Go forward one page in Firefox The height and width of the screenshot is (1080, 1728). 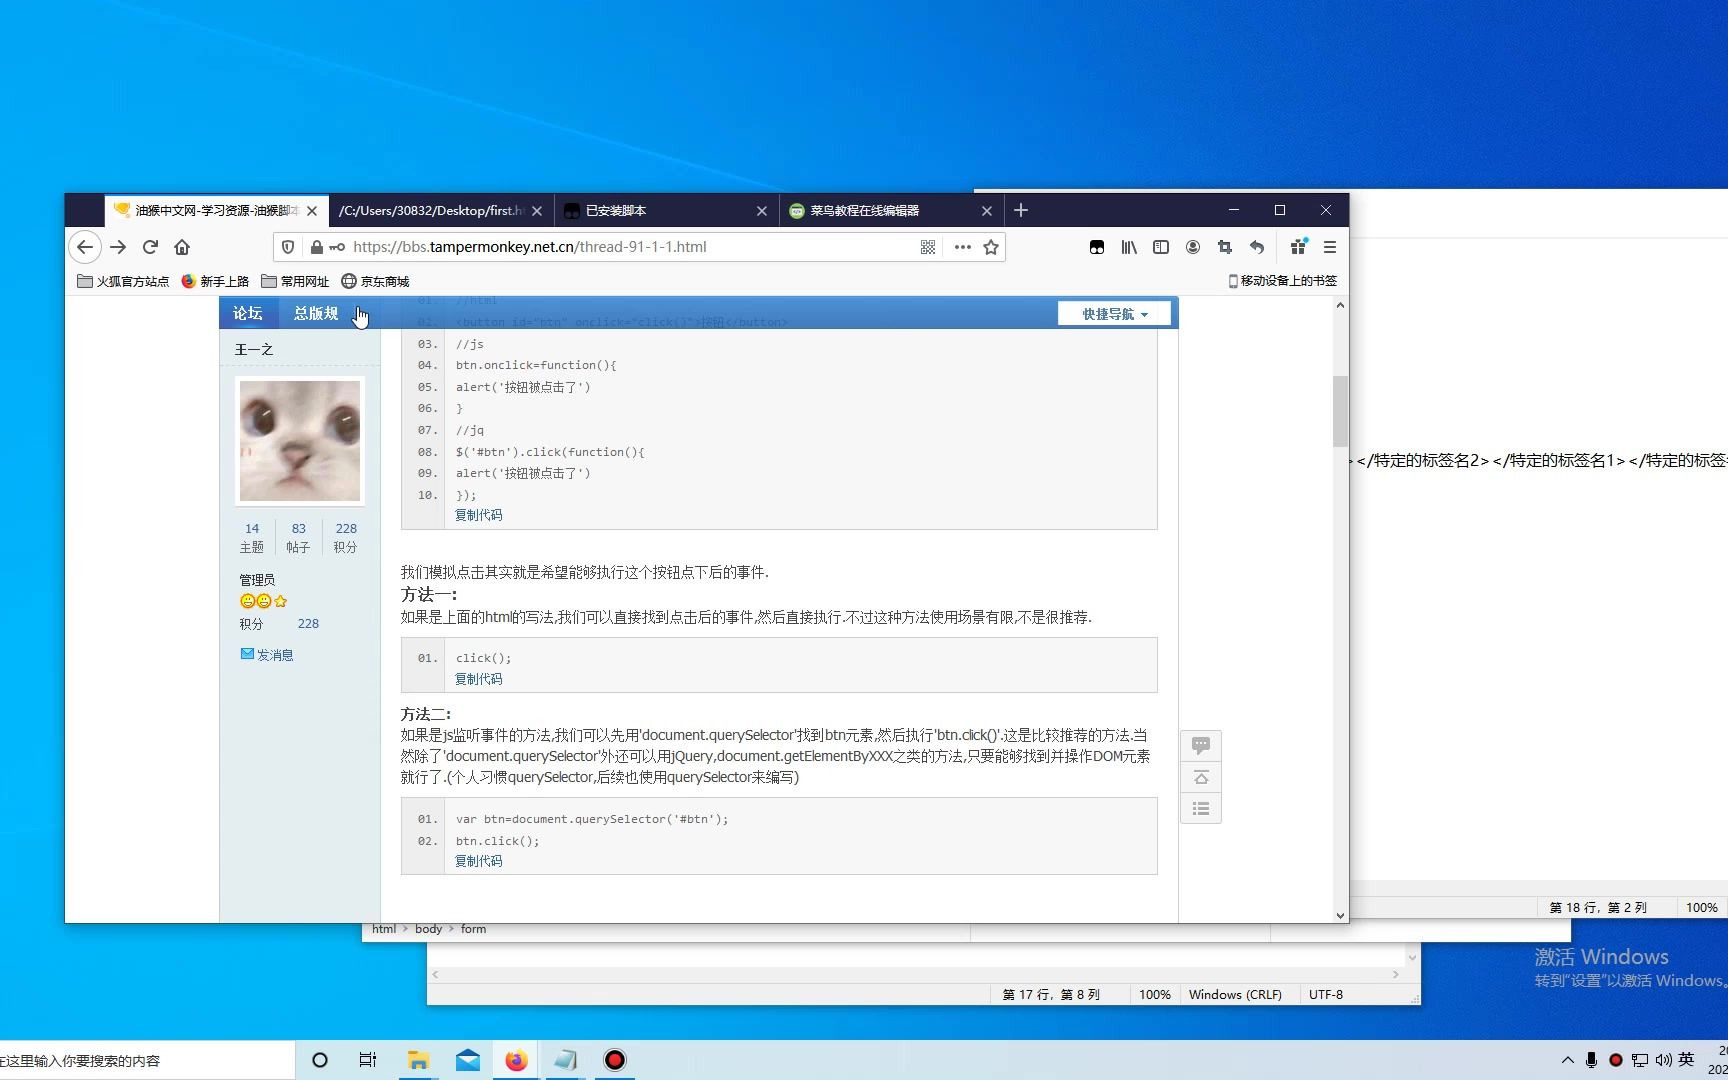click(x=118, y=247)
